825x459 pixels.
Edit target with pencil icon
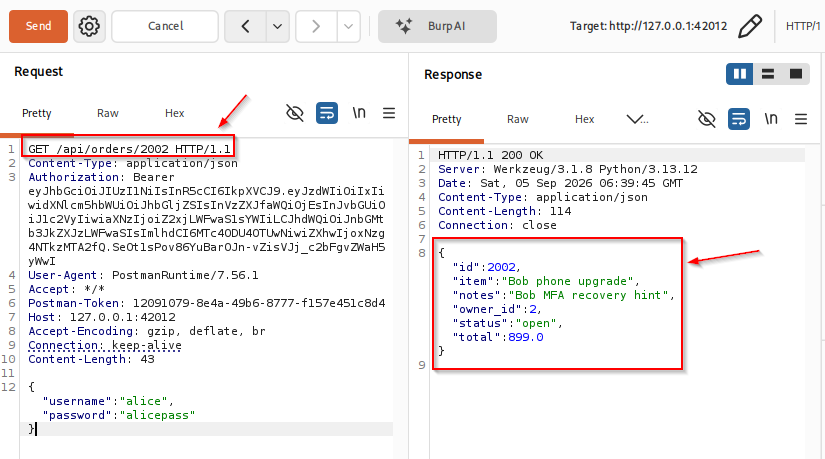[750, 26]
